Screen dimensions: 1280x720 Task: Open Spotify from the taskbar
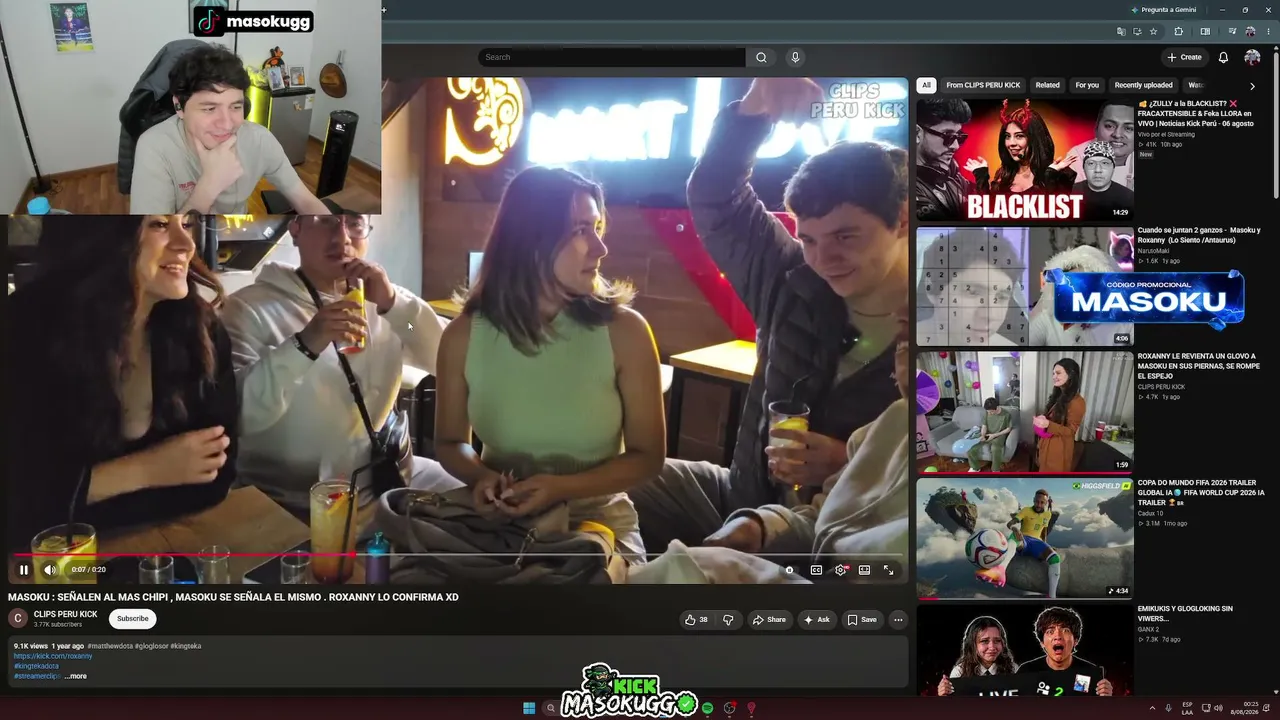(708, 708)
